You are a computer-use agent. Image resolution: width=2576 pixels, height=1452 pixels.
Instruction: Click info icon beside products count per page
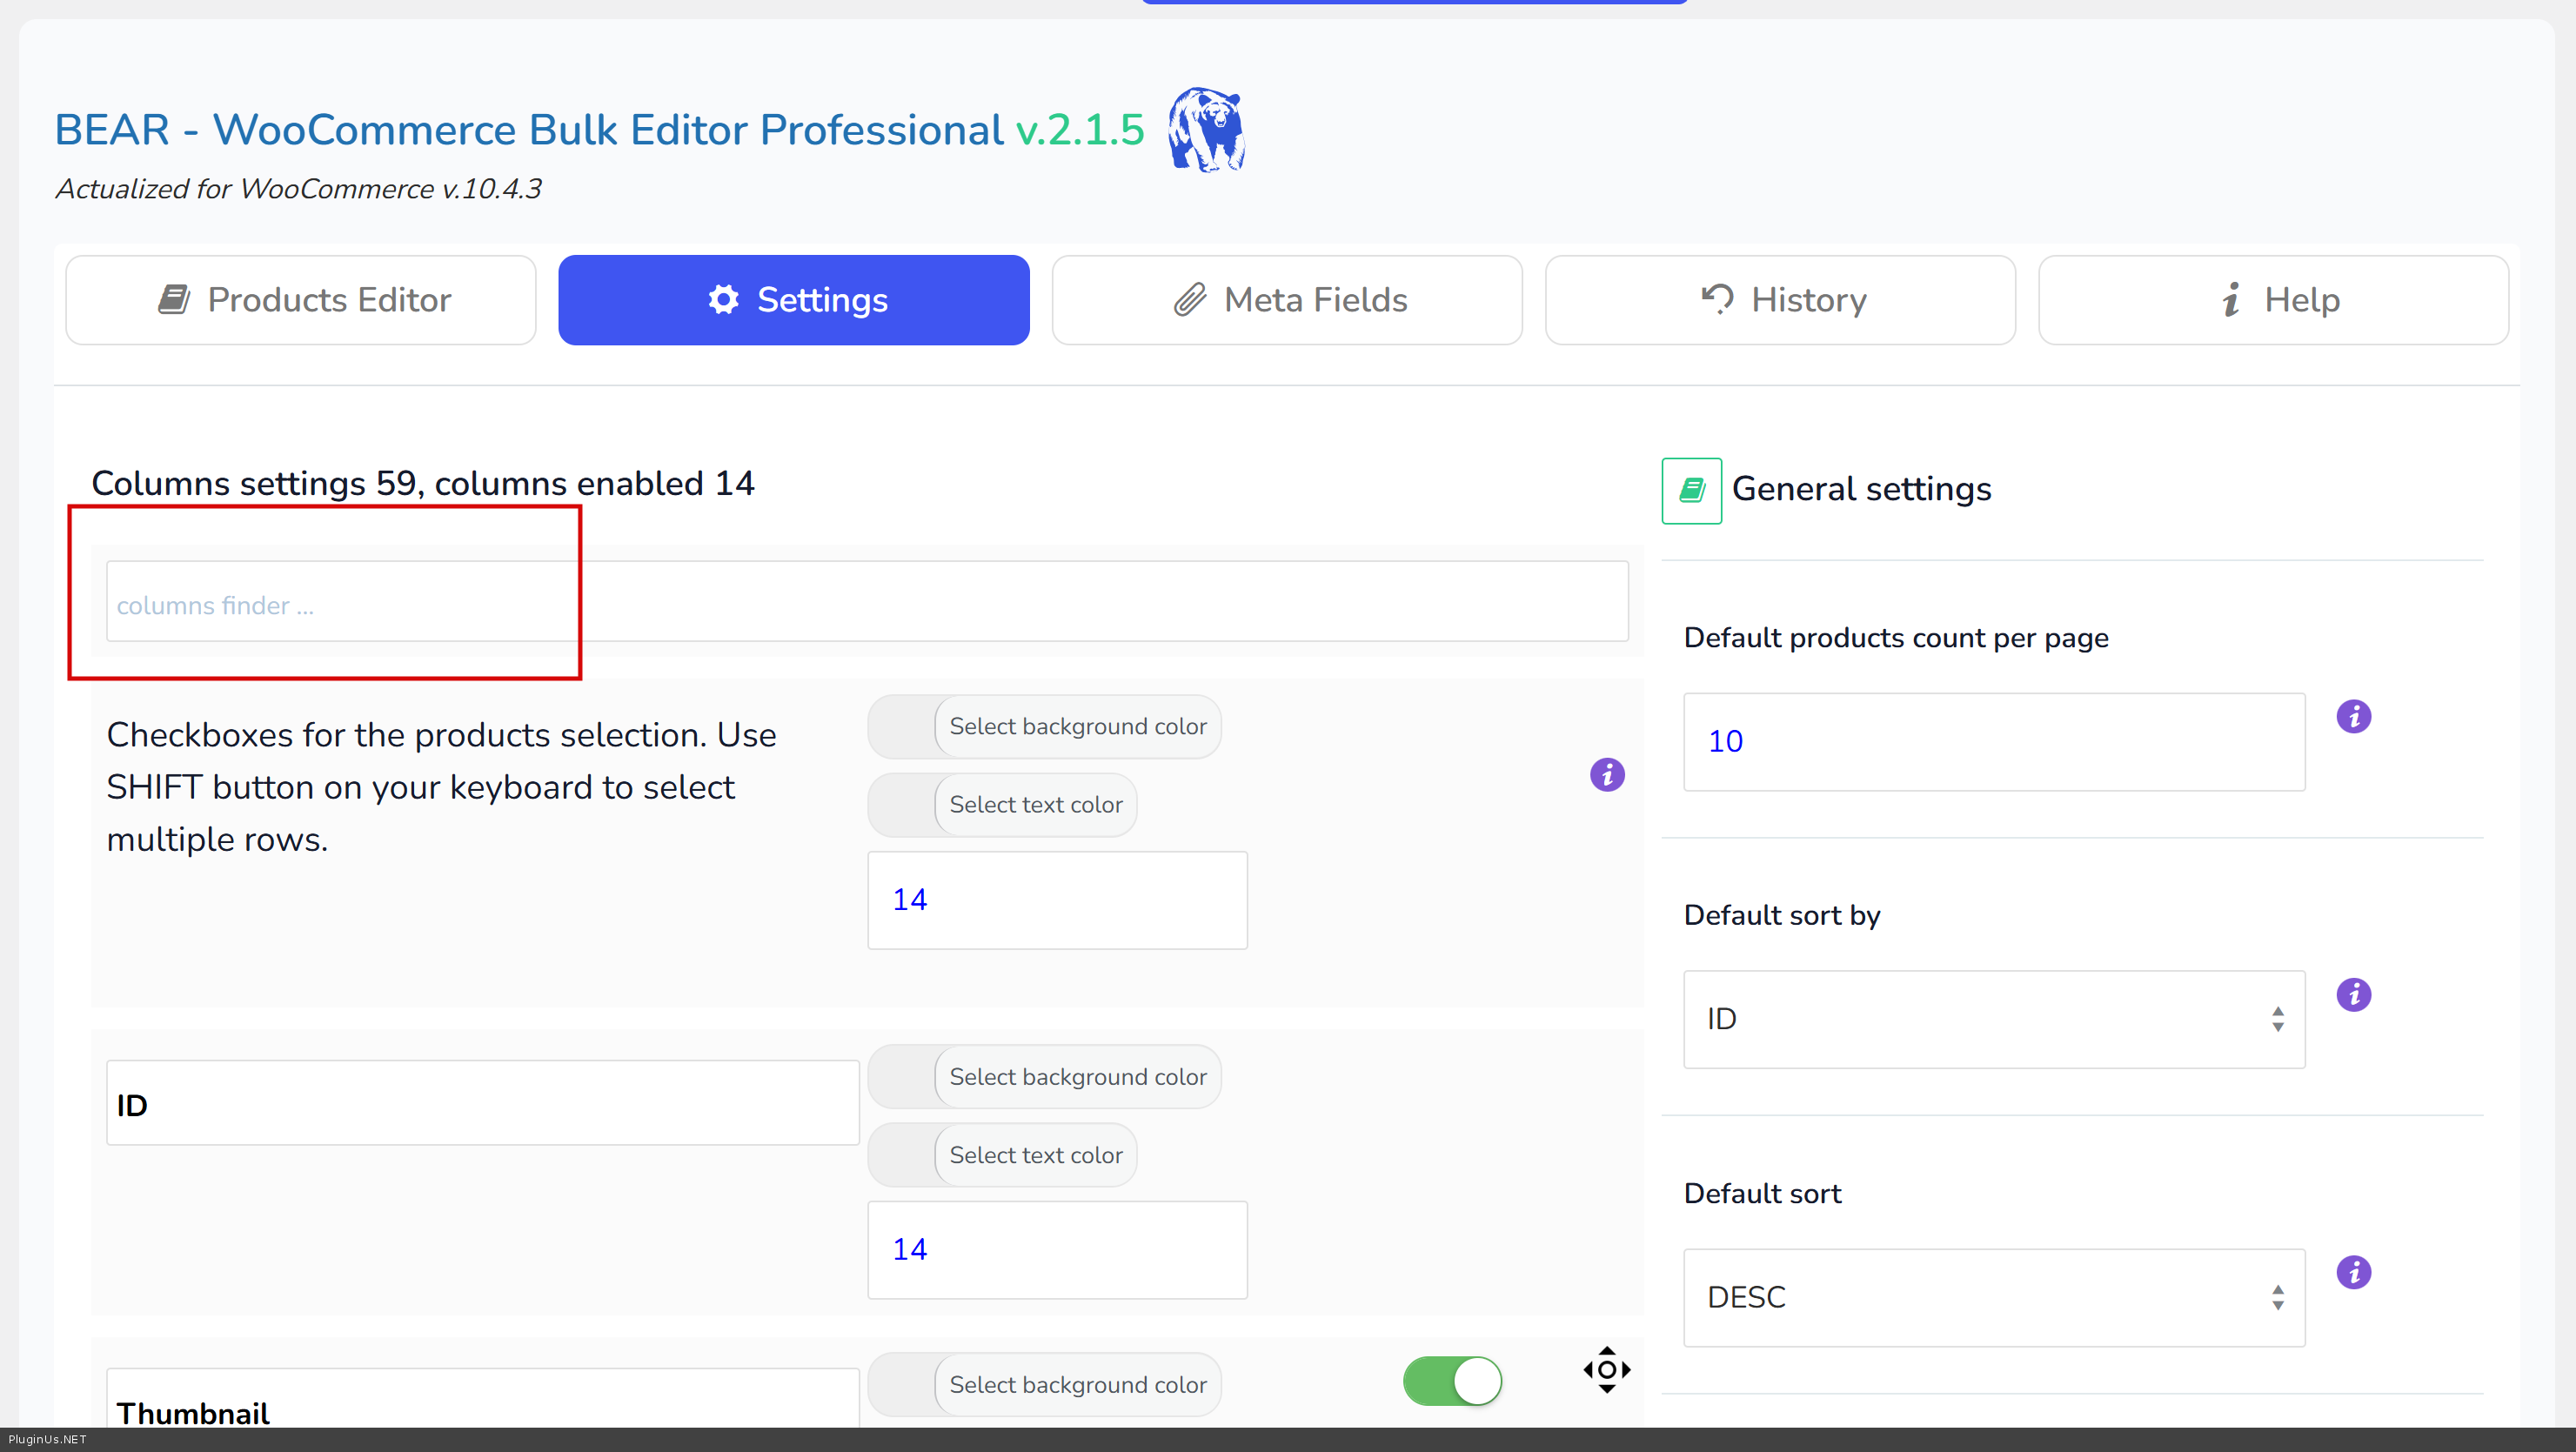[x=2353, y=717]
